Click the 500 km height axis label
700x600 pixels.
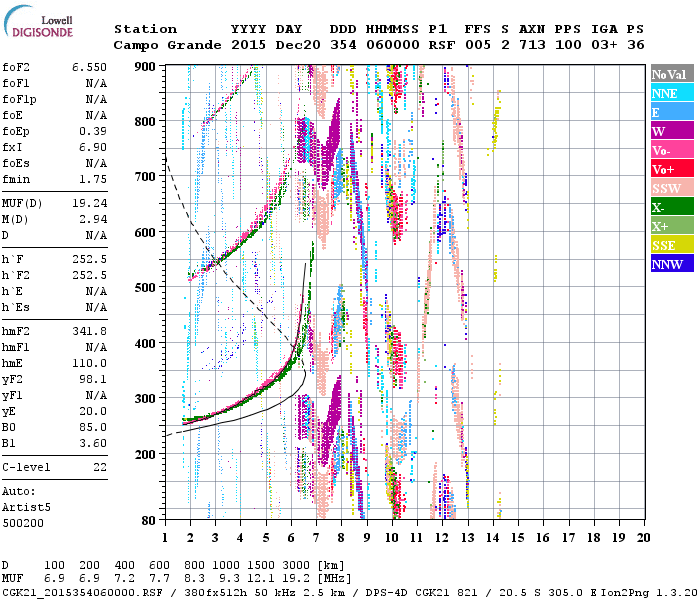145,288
